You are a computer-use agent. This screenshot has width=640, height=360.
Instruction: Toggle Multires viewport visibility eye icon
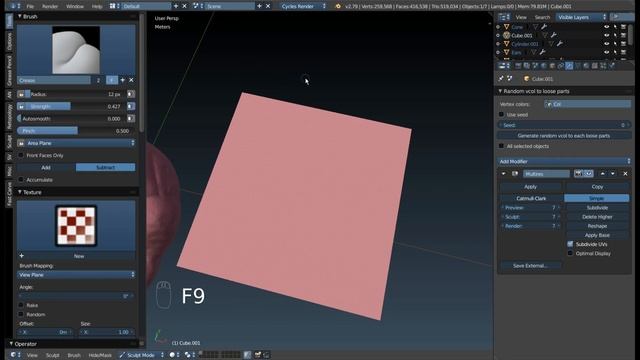click(x=588, y=173)
